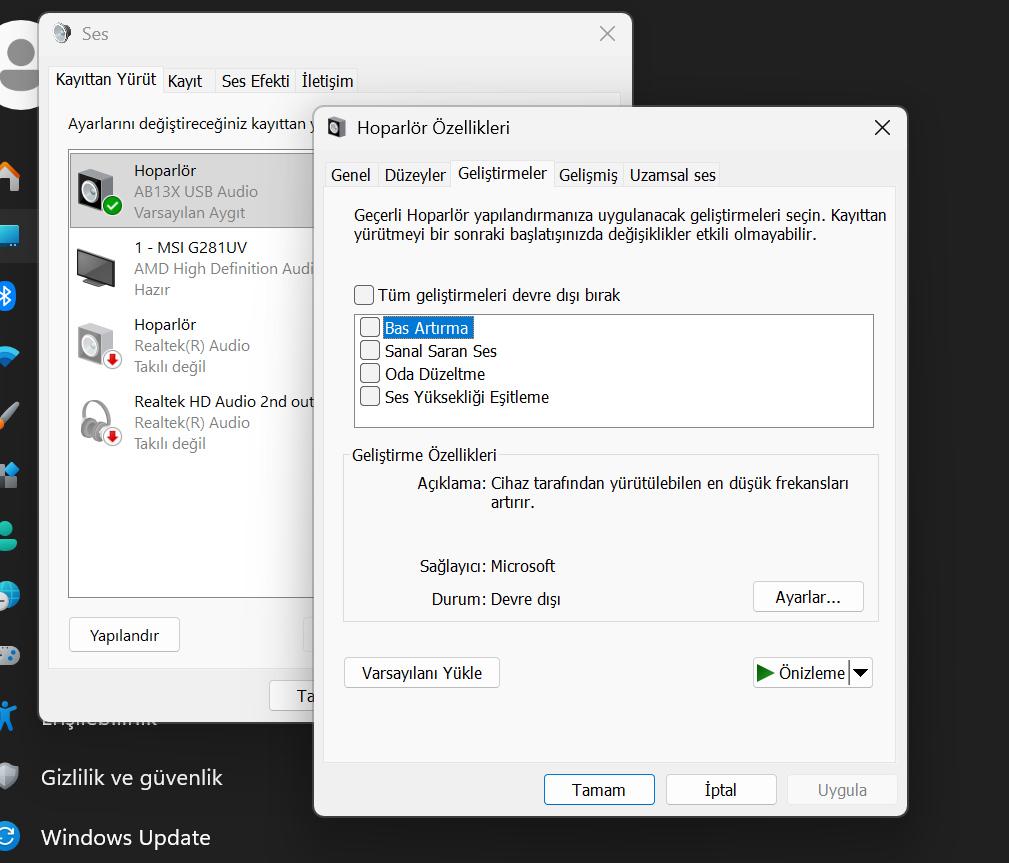This screenshot has width=1009, height=863.
Task: Open Gizlilik ve güvenlik settings
Action: [131, 777]
